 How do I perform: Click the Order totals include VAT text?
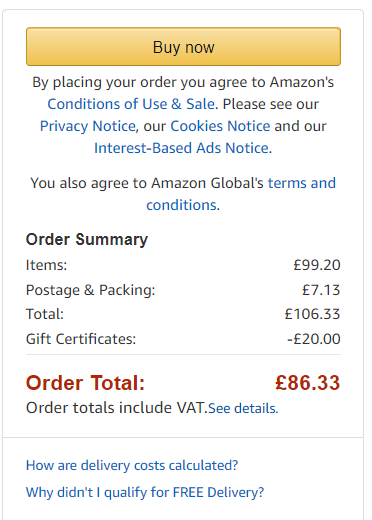click(x=117, y=408)
